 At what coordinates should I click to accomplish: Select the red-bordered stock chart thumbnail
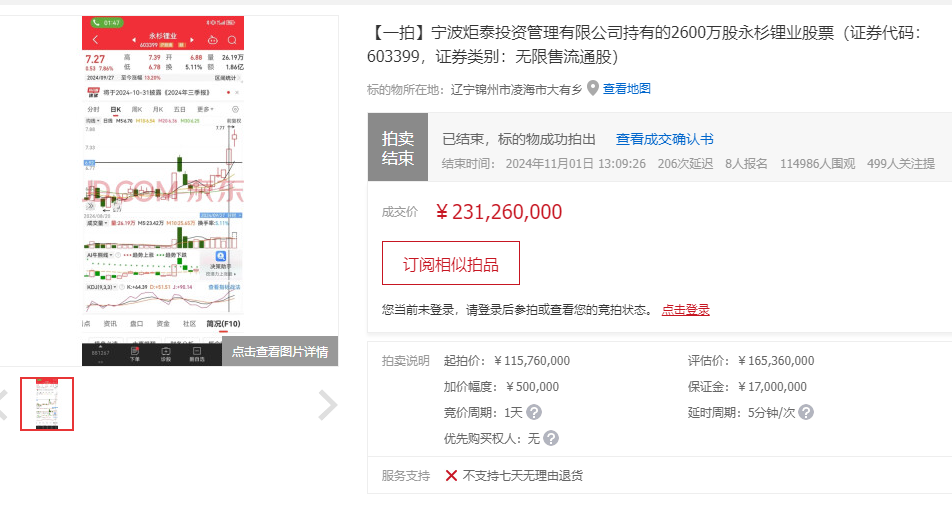(47, 404)
